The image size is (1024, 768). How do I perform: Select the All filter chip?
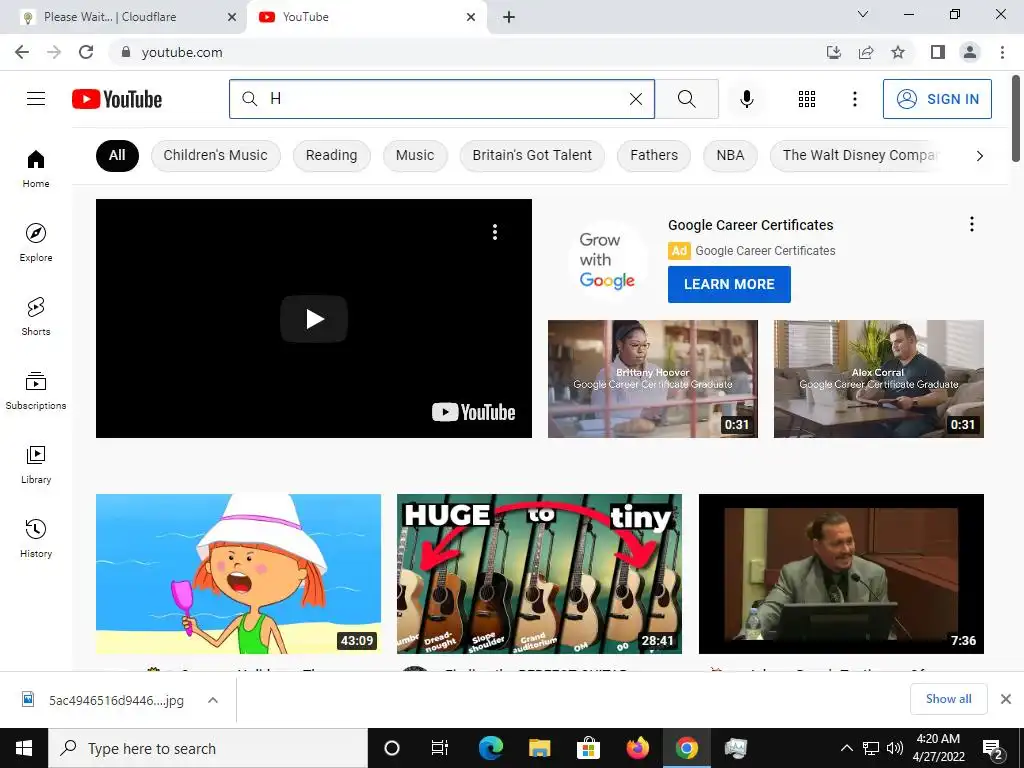(x=117, y=155)
